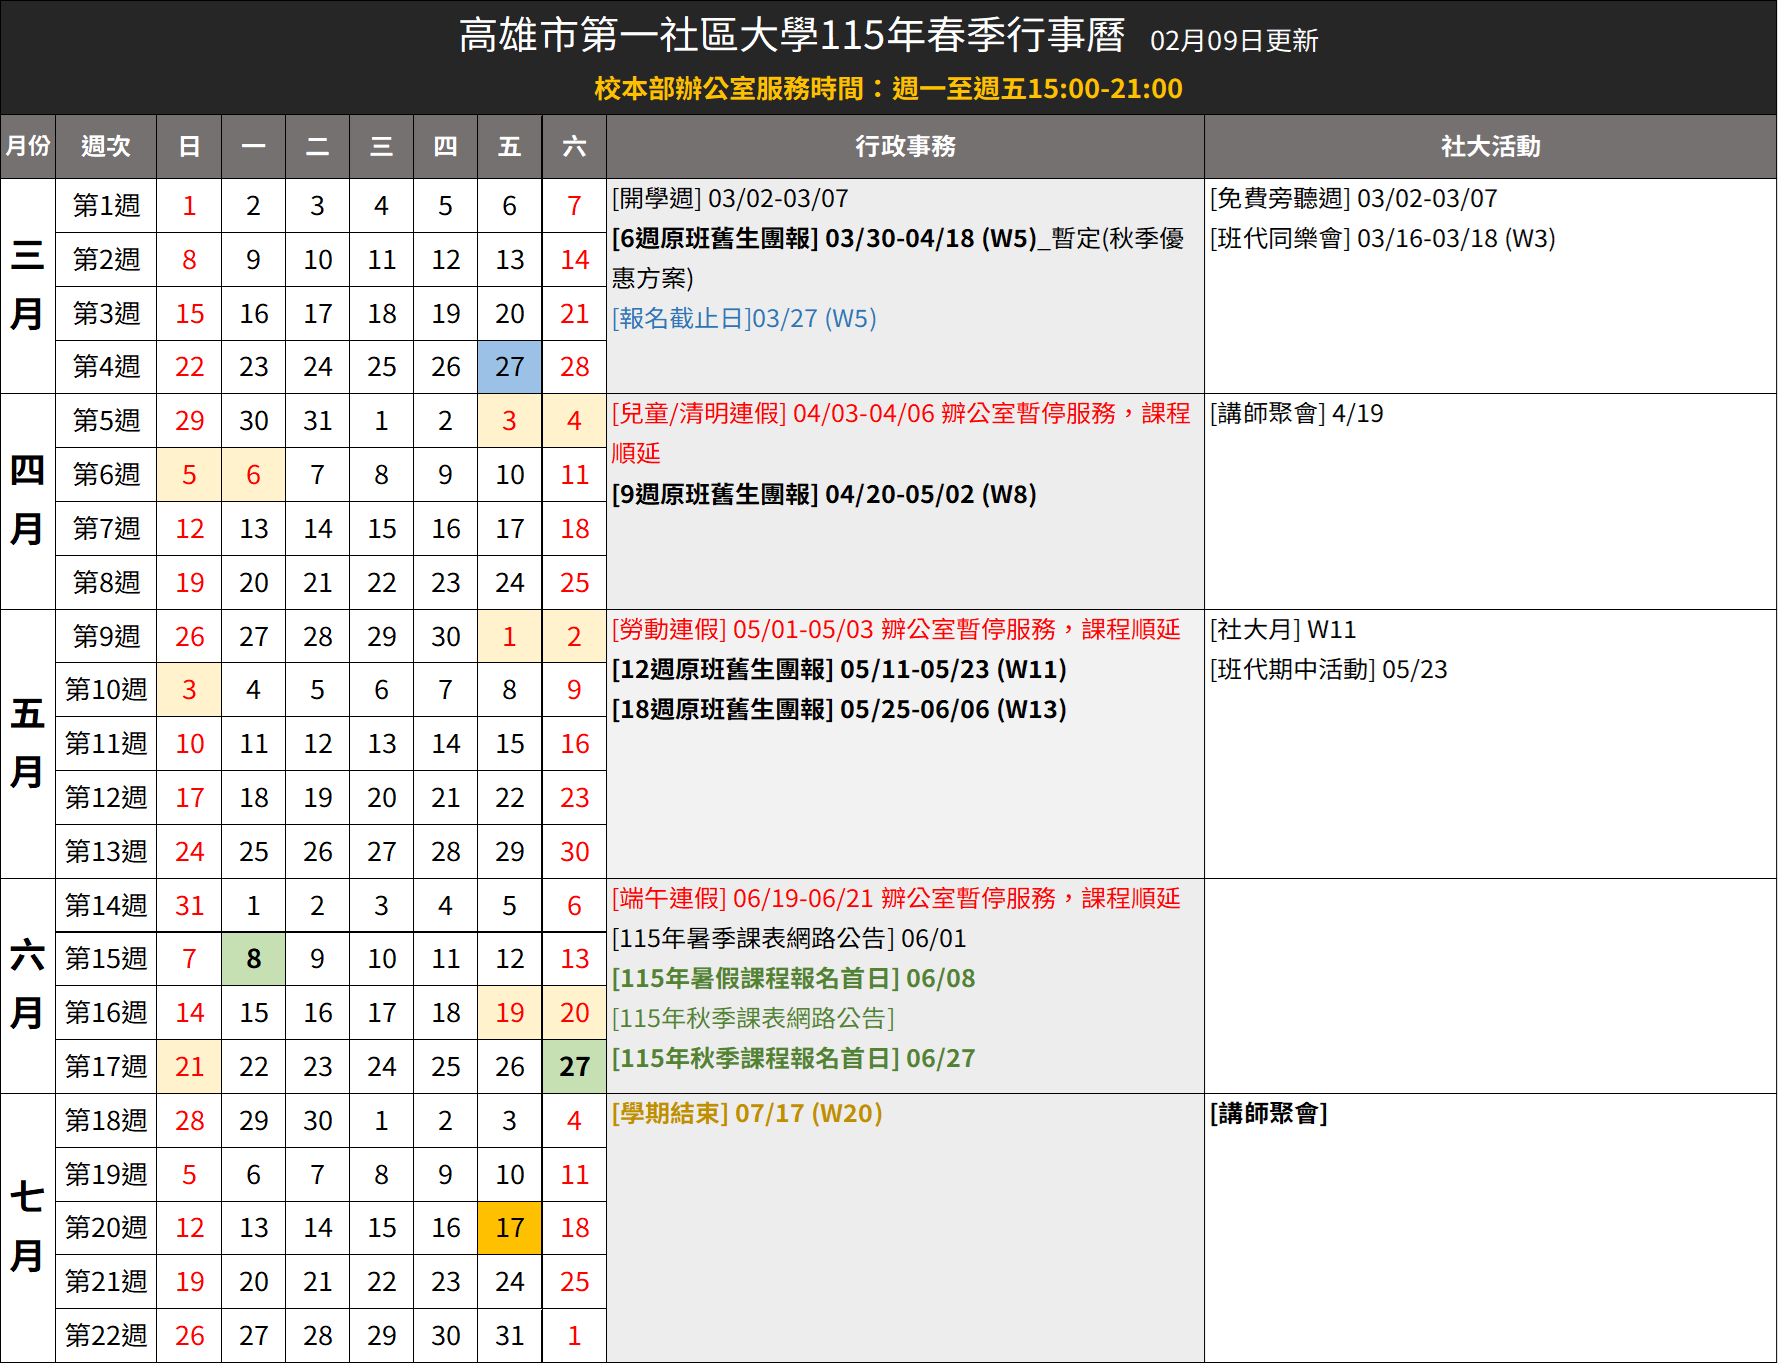This screenshot has width=1778, height=1364.
Task: Click the 月份 column header
Action: point(28,147)
